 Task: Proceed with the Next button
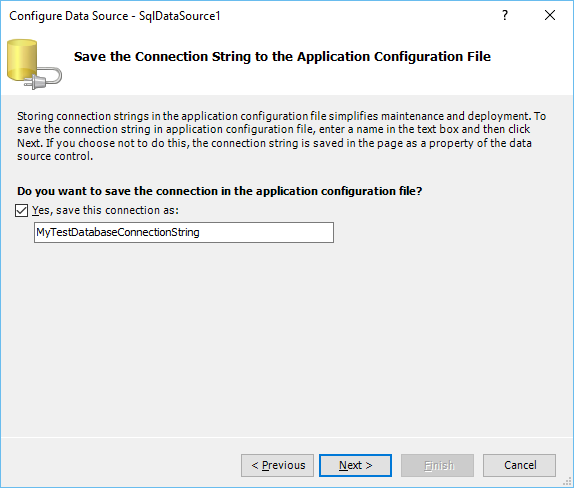(x=355, y=465)
